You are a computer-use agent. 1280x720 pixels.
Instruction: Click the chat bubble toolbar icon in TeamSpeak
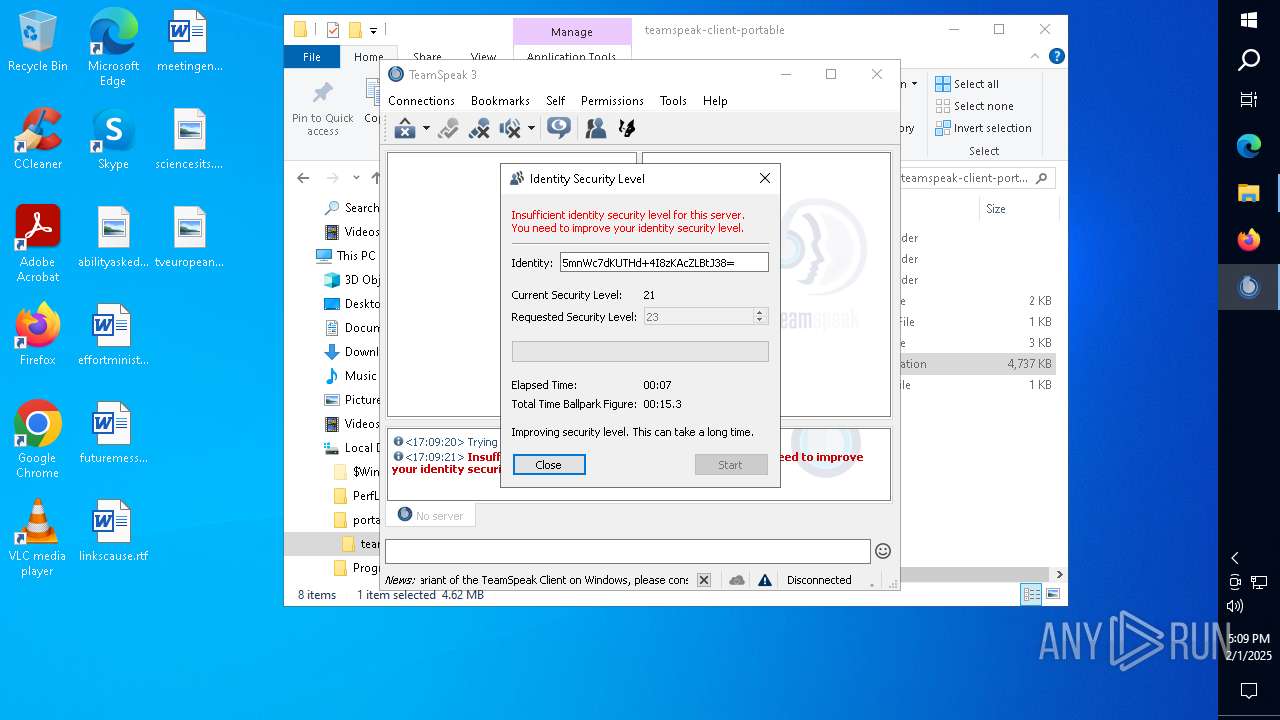coord(559,128)
